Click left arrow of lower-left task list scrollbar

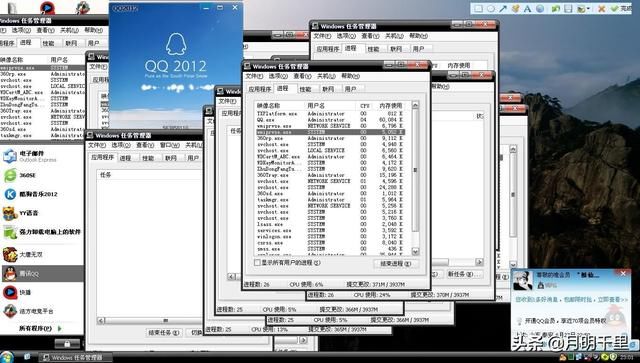(101, 321)
